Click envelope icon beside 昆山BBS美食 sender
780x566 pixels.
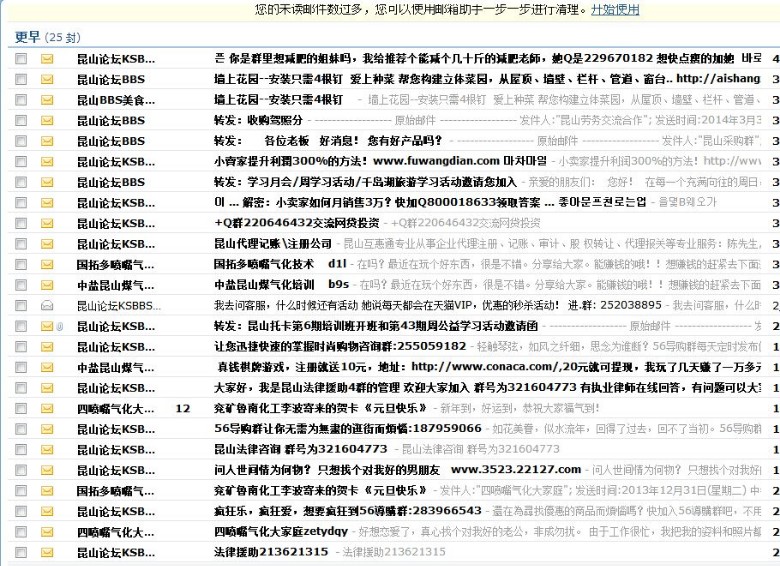click(47, 99)
